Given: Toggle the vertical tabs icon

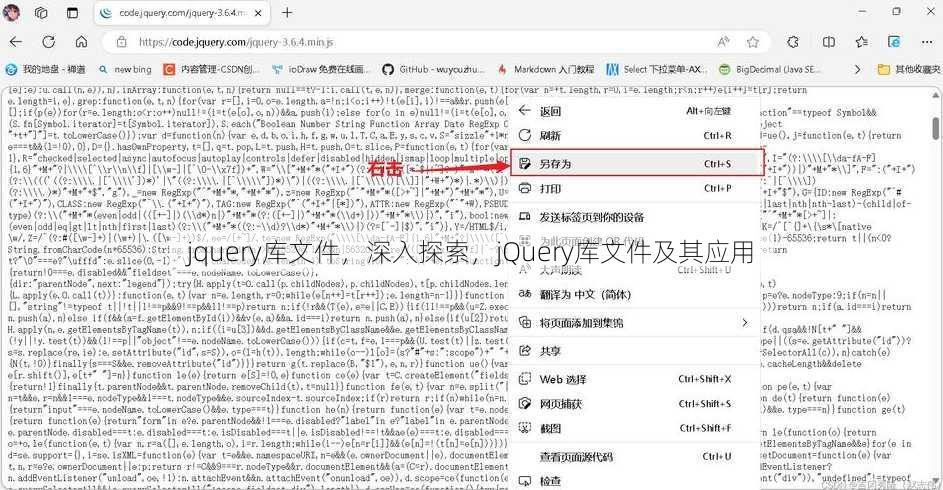Looking at the screenshot, I should [x=72, y=12].
